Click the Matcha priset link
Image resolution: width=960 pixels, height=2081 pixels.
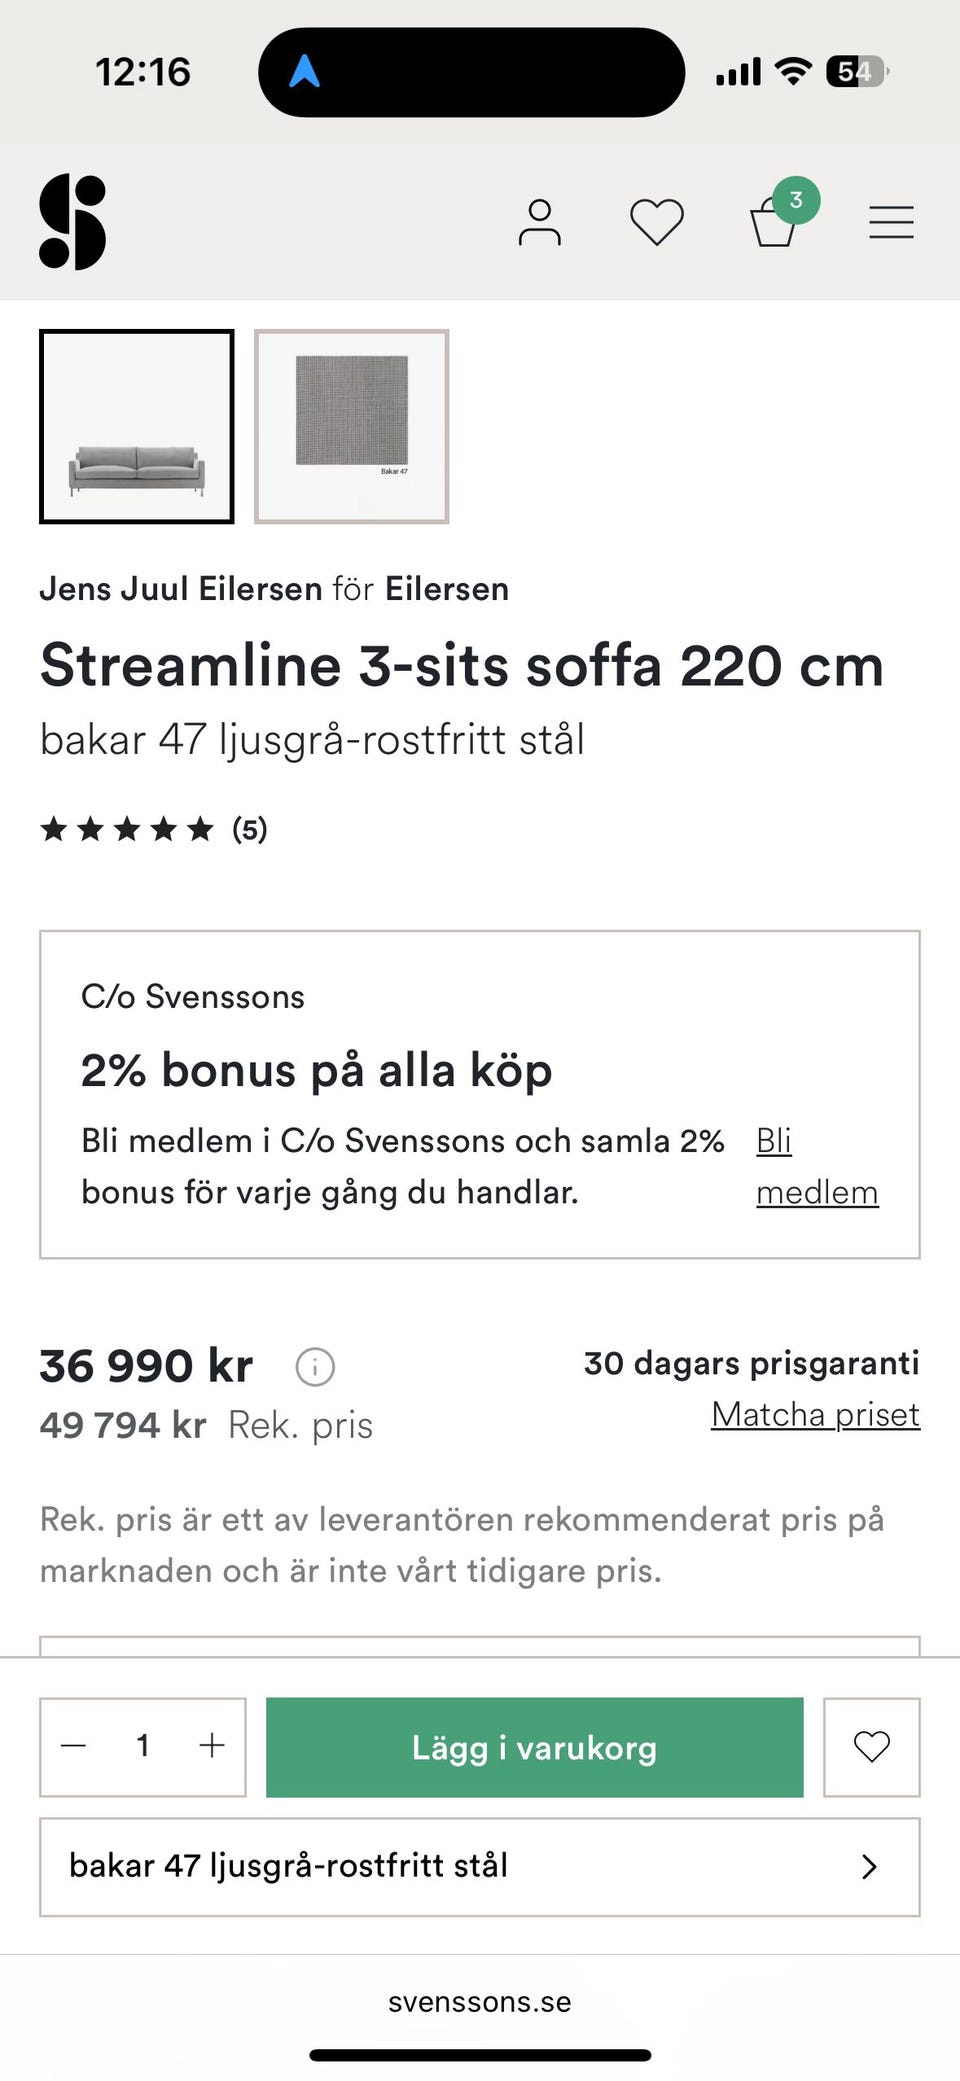[x=815, y=1414]
